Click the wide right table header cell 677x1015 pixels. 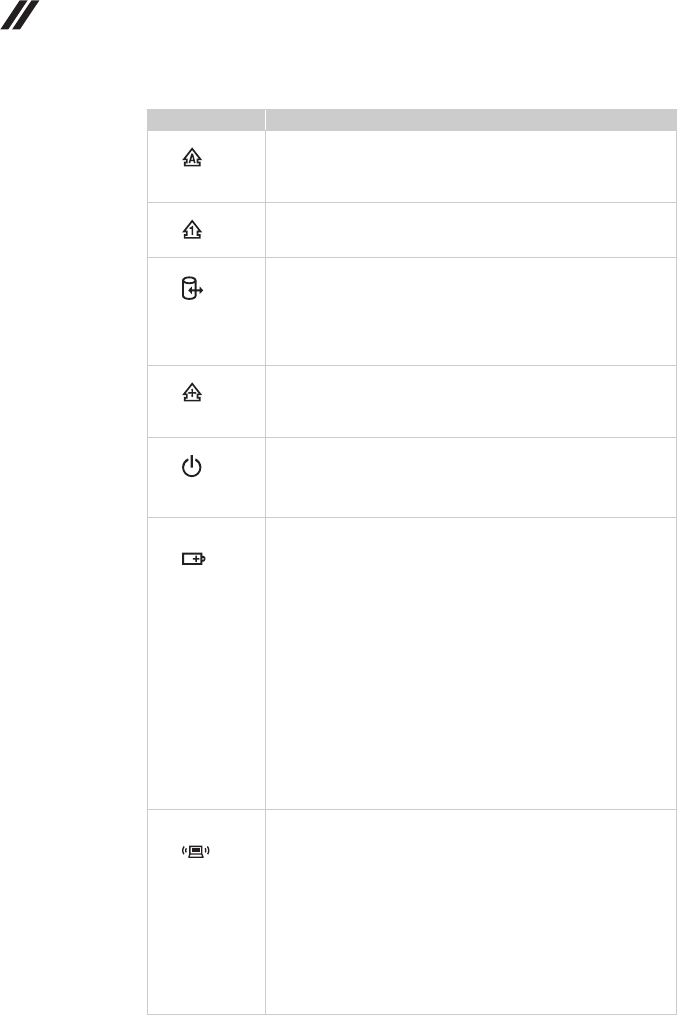[470, 119]
